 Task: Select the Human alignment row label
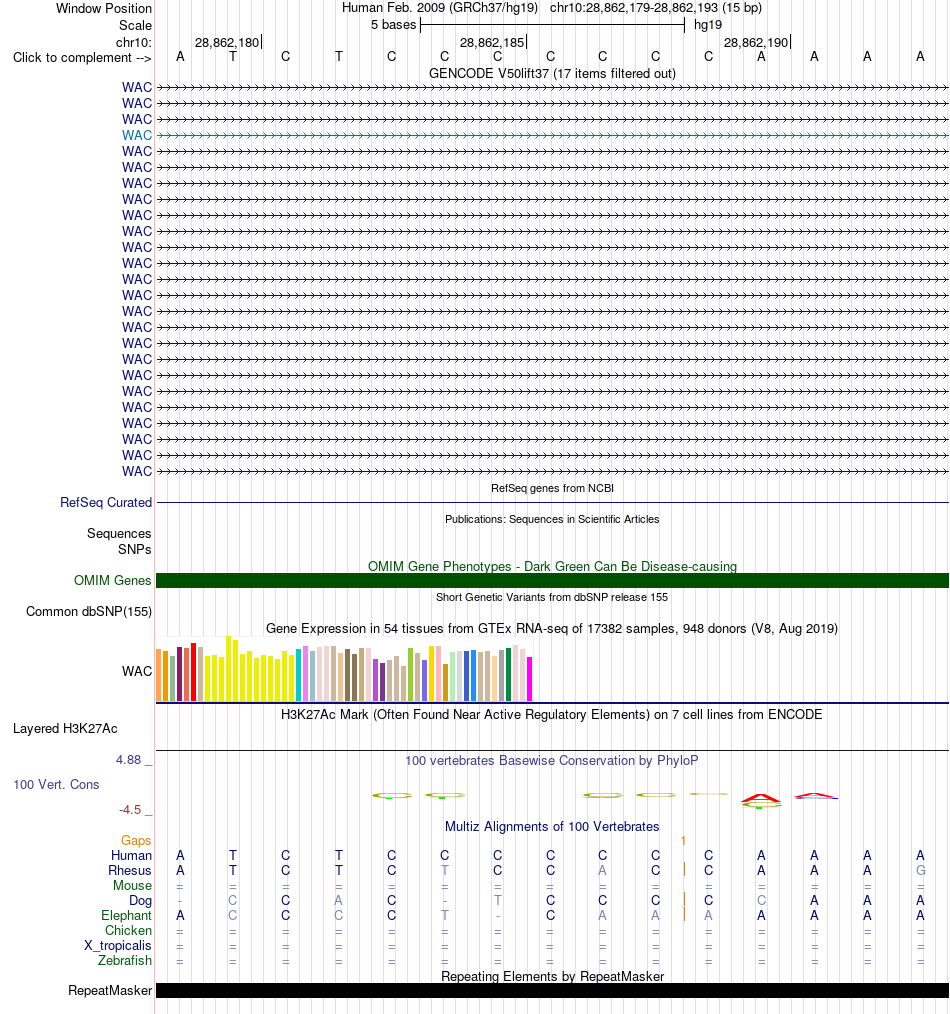point(131,856)
